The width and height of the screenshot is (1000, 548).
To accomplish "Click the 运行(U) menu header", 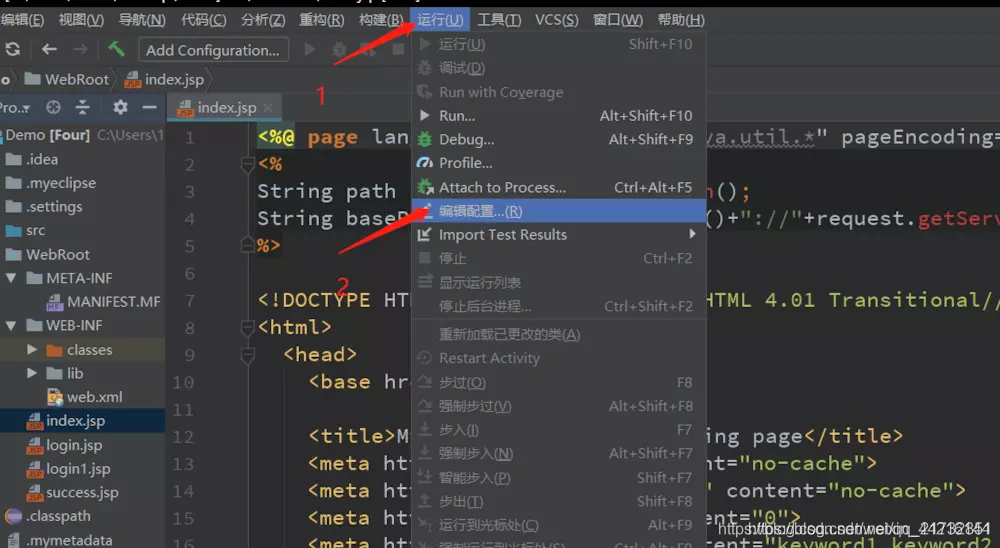I will pos(440,20).
